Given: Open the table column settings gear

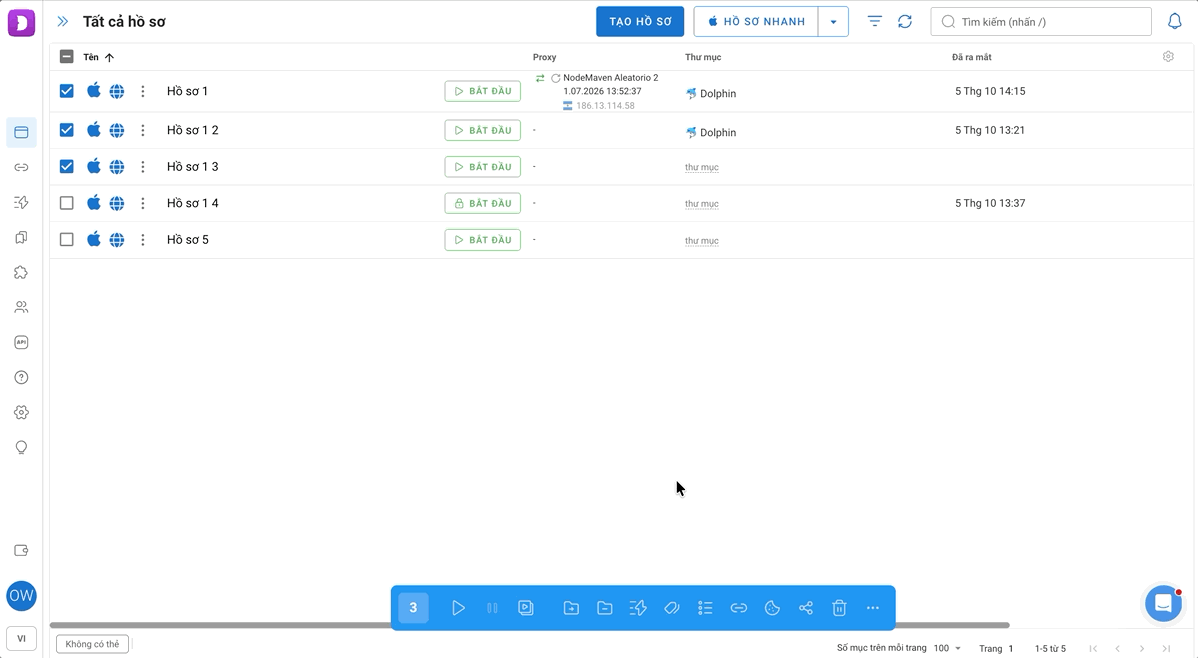Looking at the screenshot, I should tap(1168, 57).
